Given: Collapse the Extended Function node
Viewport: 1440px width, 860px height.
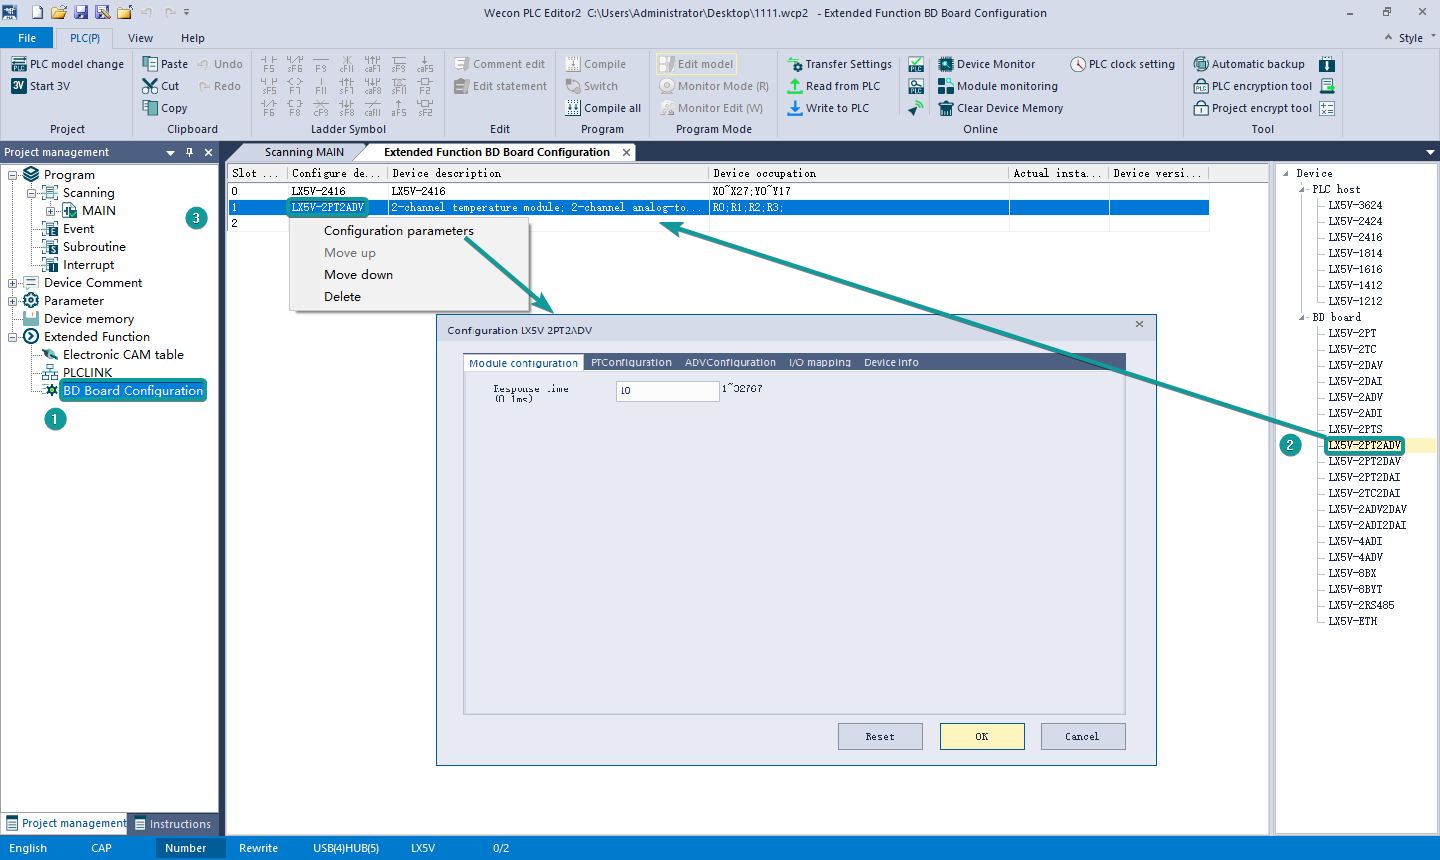Looking at the screenshot, I should pos(13,337).
